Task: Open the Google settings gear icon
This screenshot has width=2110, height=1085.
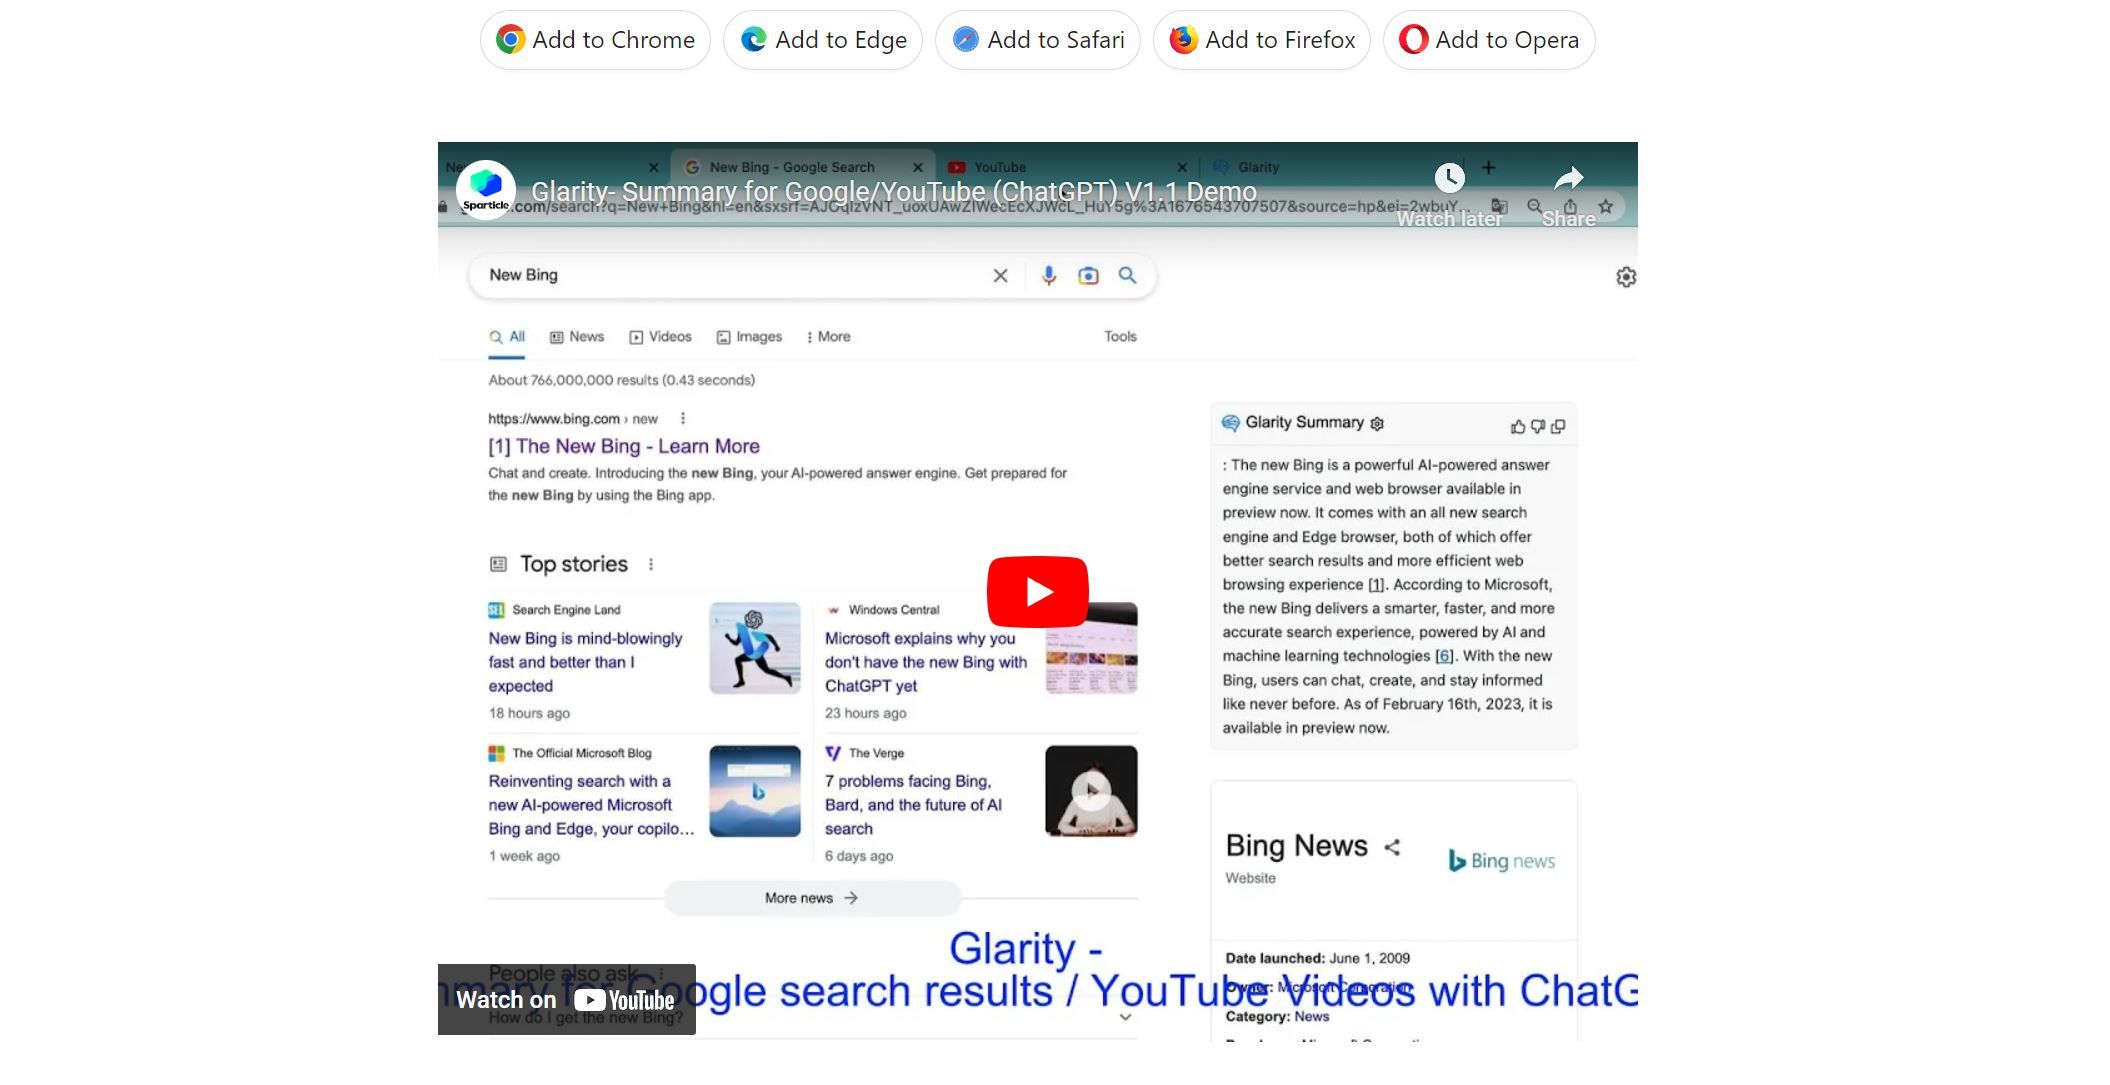Action: [x=1626, y=277]
